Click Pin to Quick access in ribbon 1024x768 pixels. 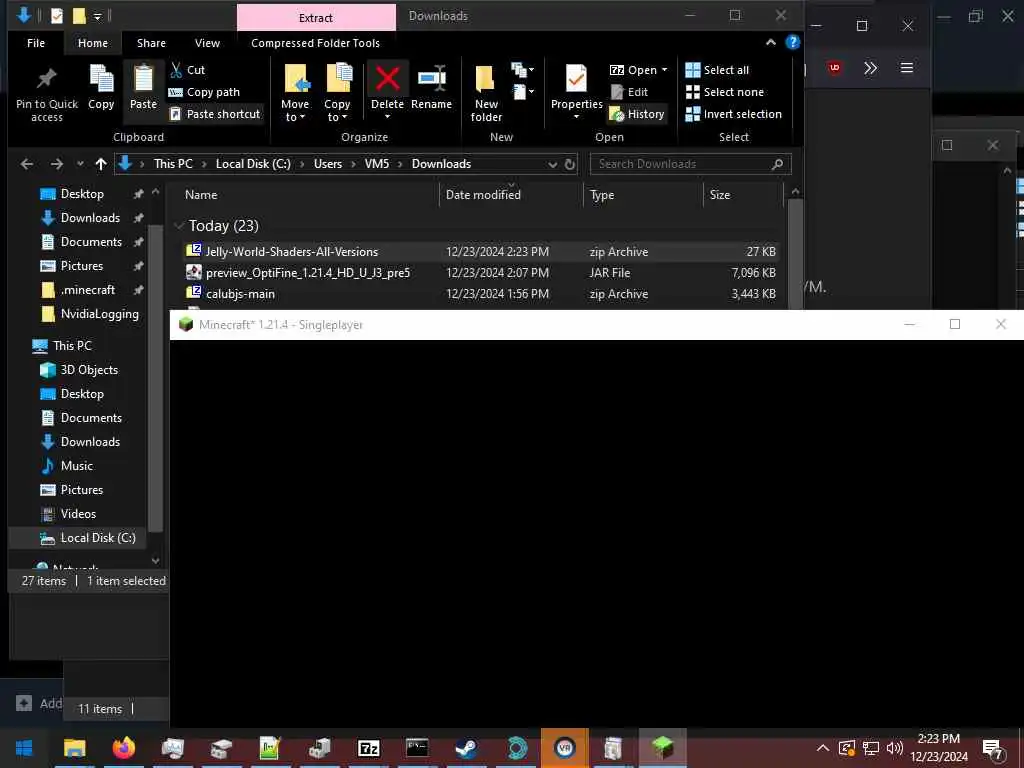(46, 94)
